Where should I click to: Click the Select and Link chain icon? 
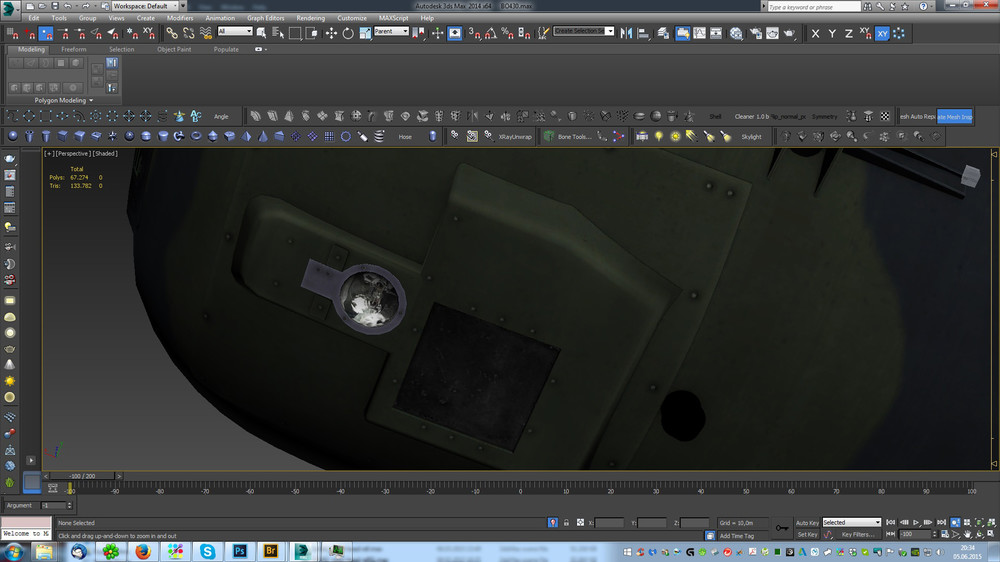tap(172, 33)
